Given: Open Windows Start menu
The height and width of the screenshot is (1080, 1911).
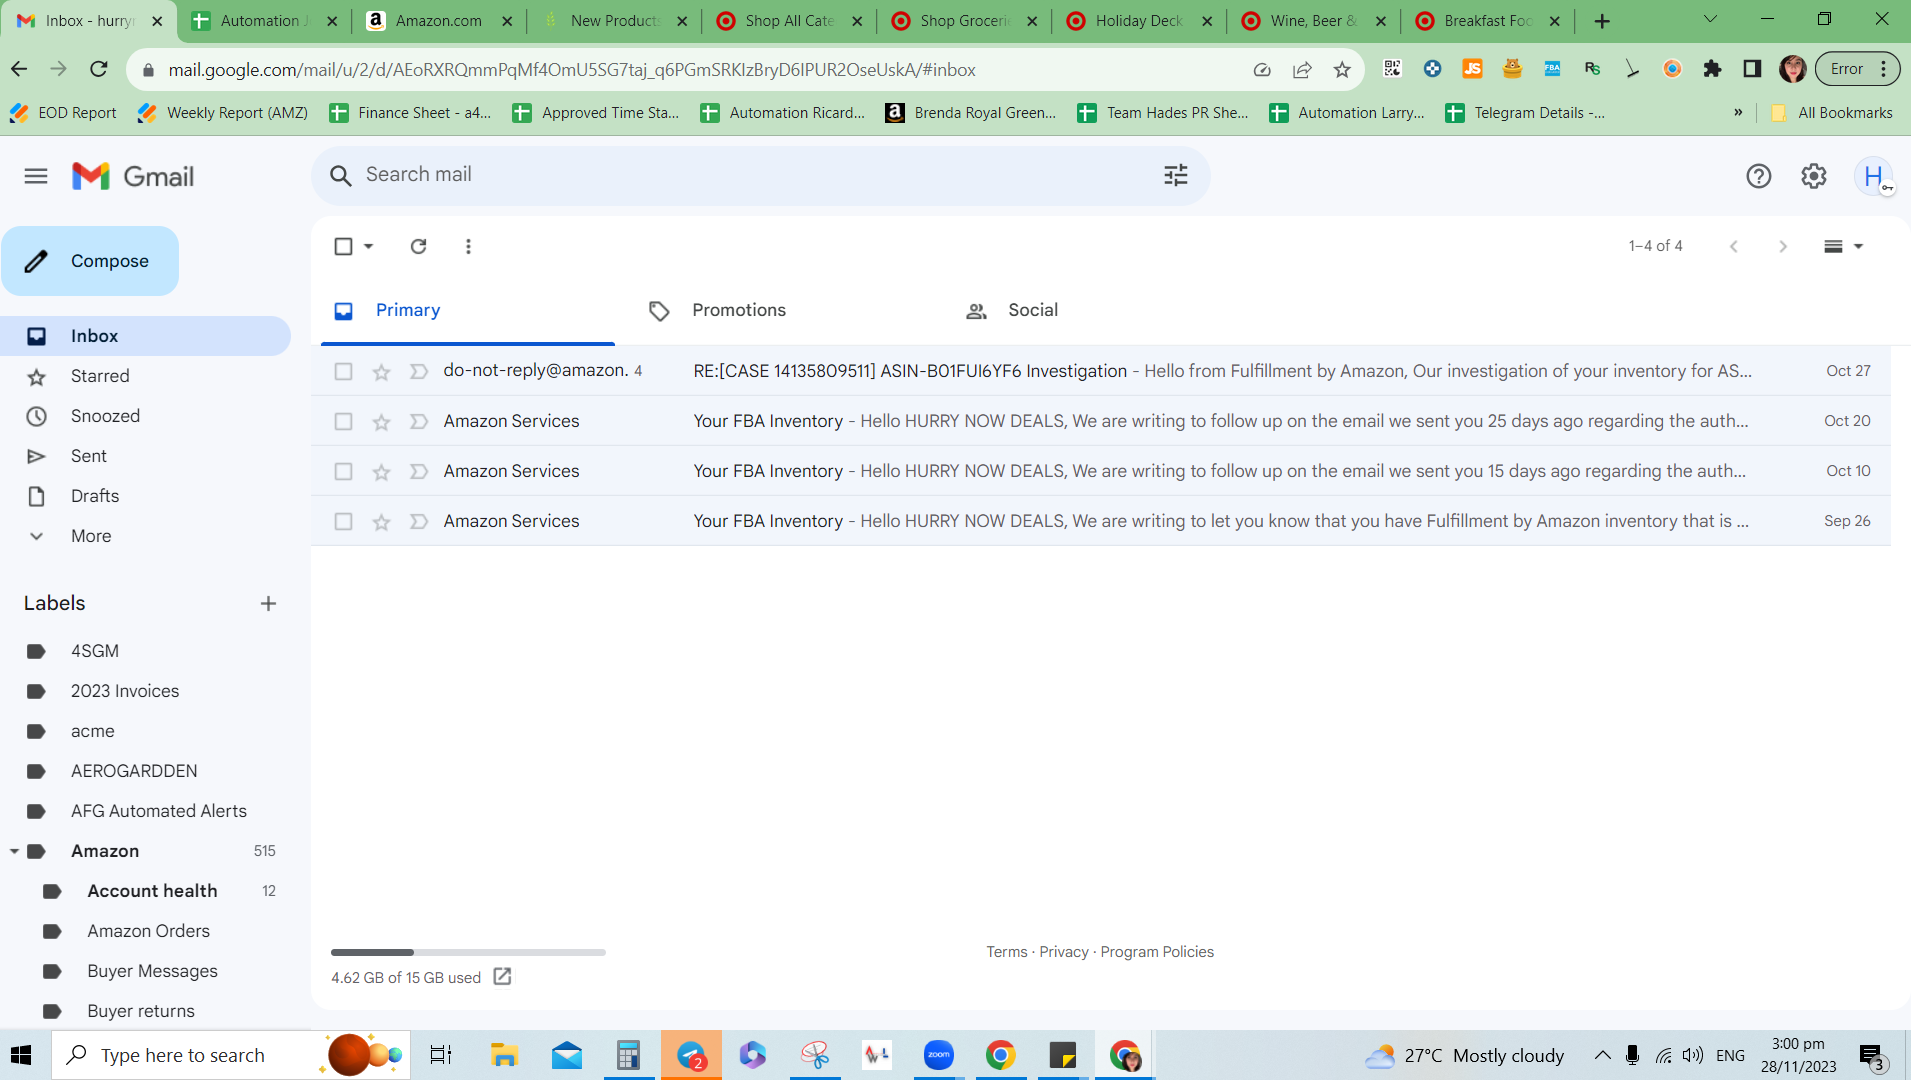Looking at the screenshot, I should tap(21, 1055).
